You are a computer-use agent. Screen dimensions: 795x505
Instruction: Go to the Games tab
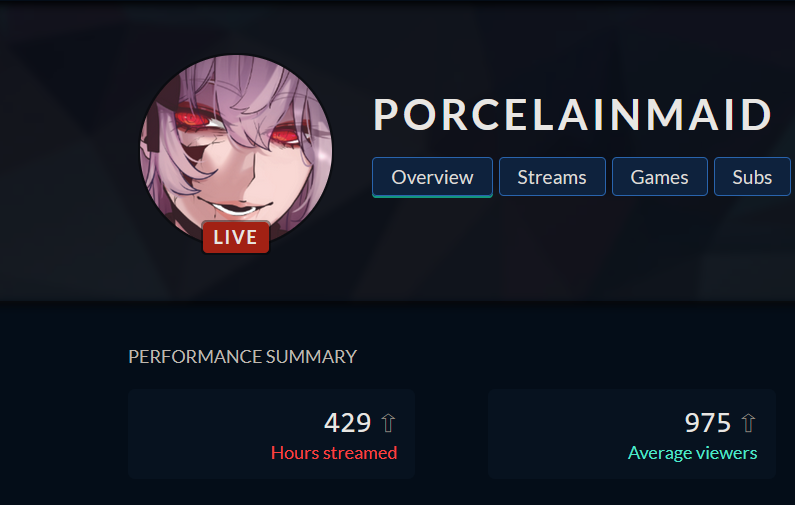click(660, 177)
